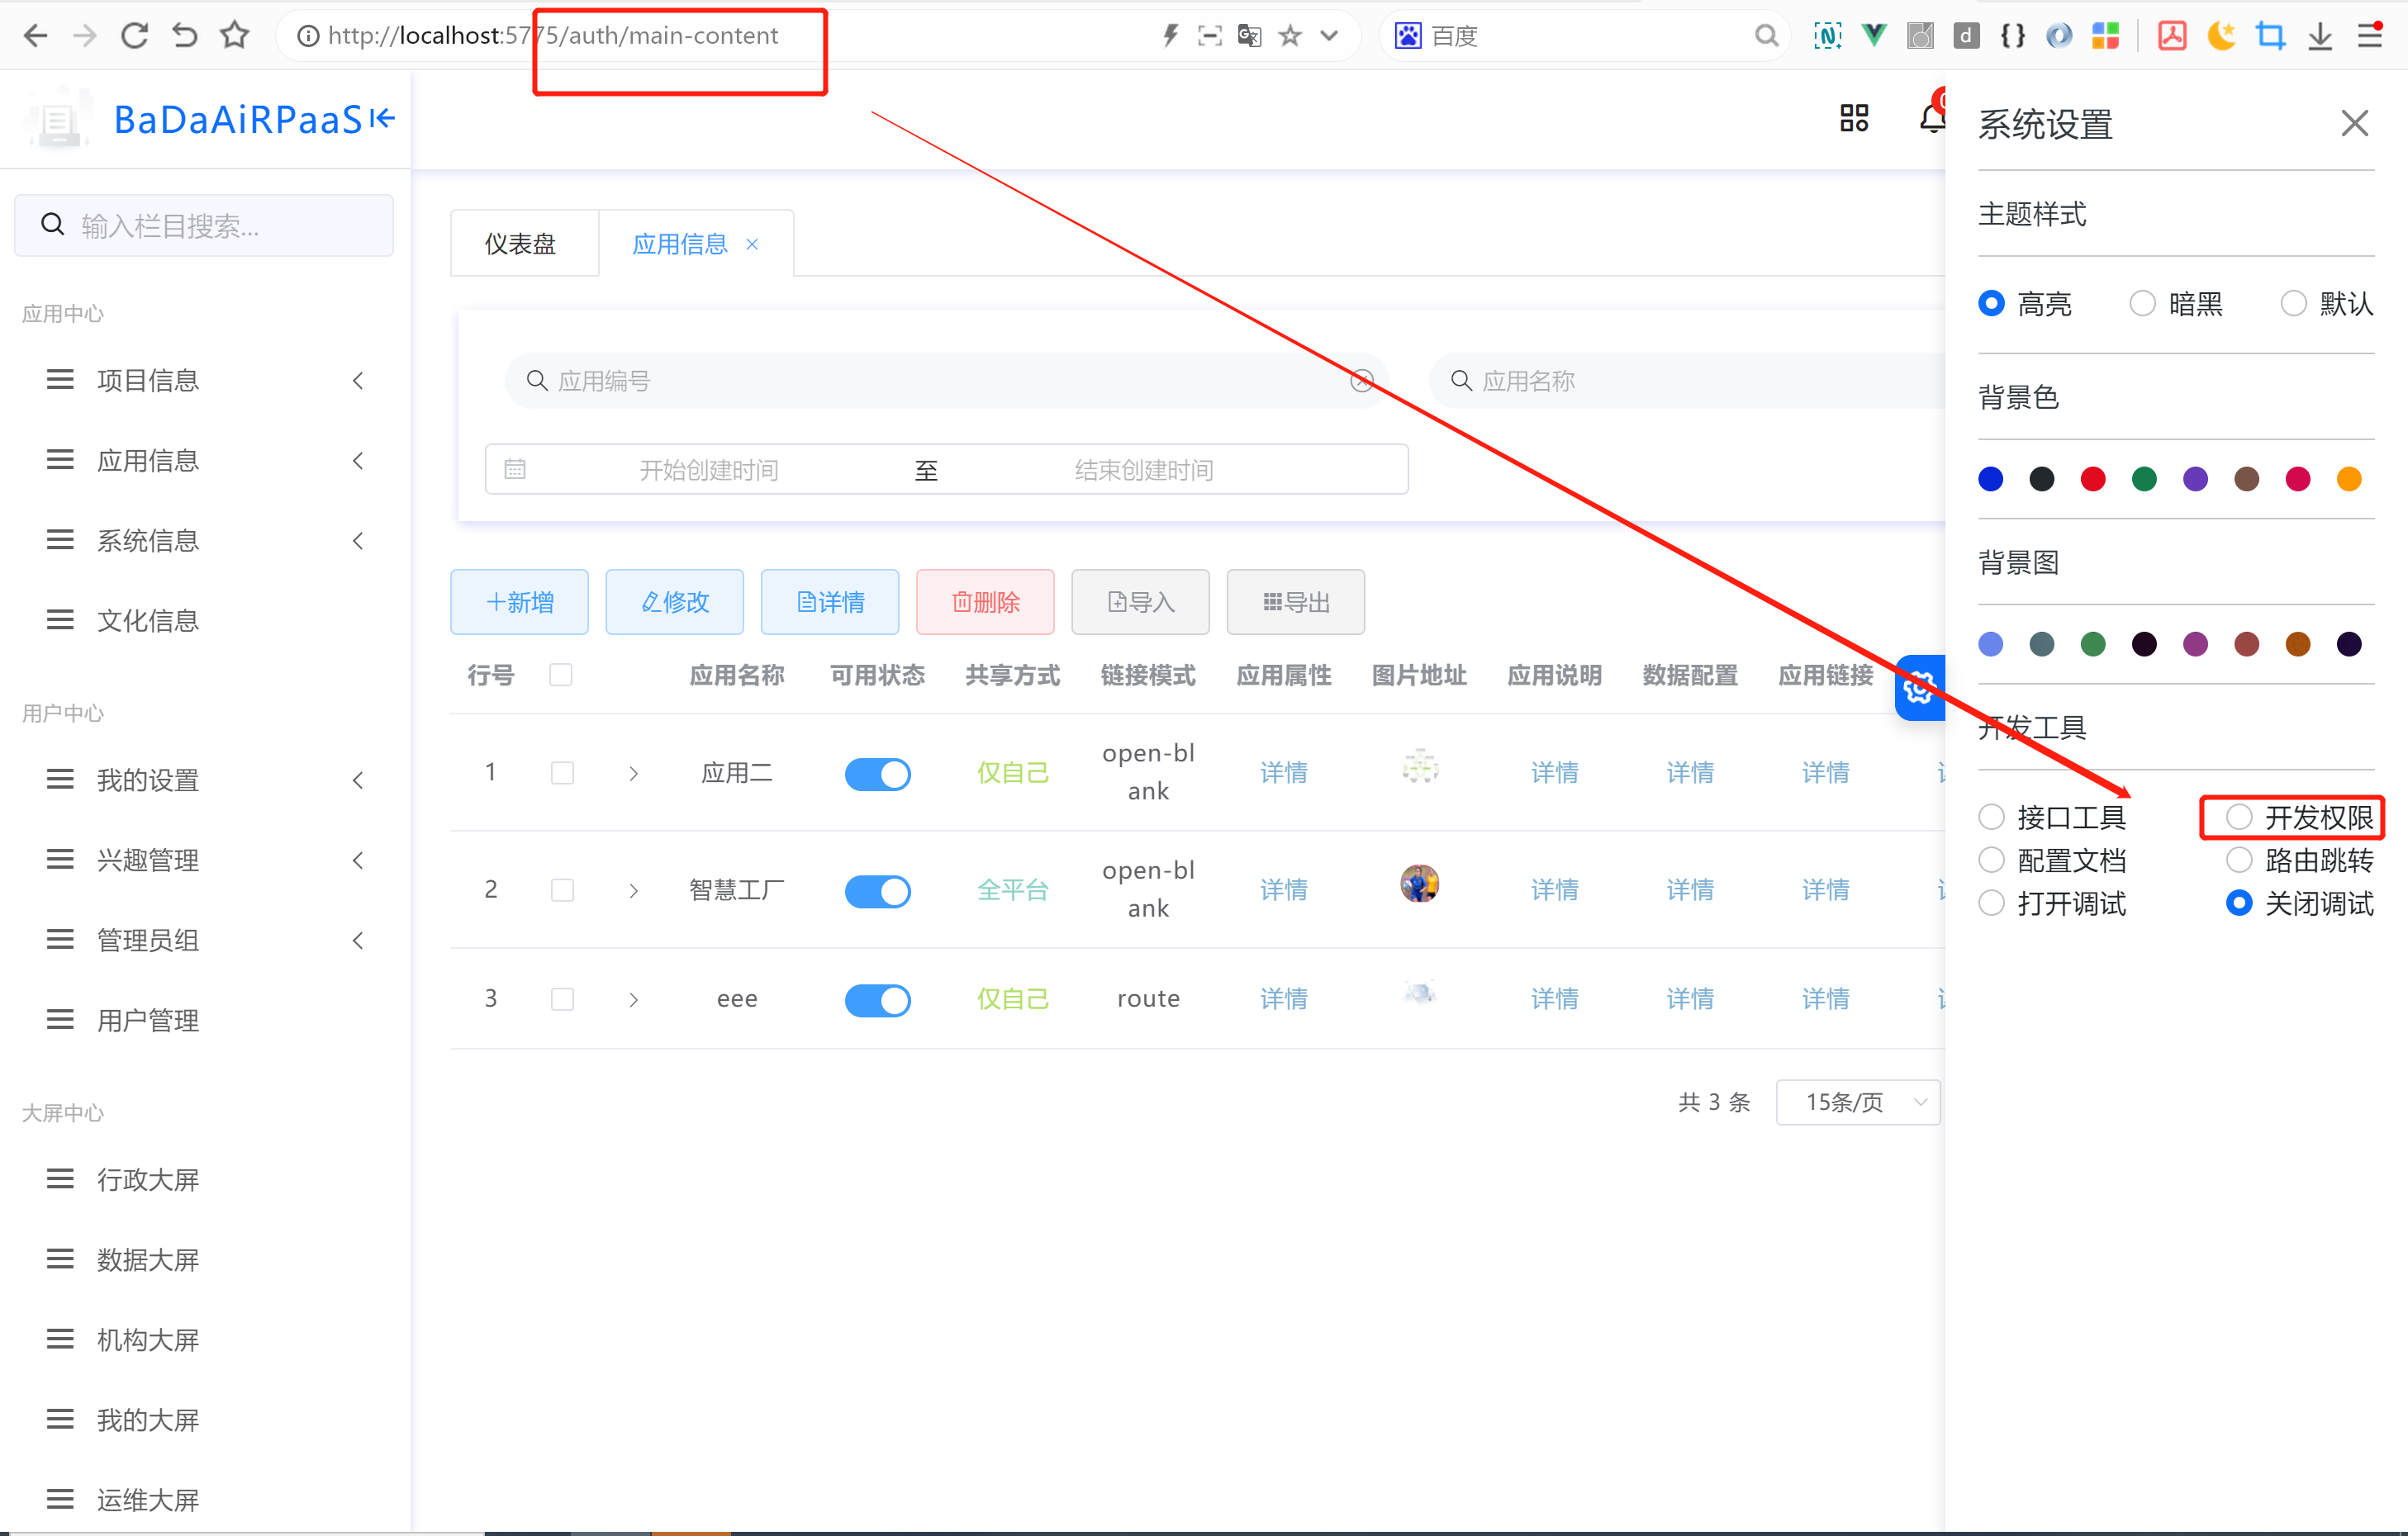Switch to the 仪表盘 tab
This screenshot has height=1536, width=2408.
click(521, 243)
